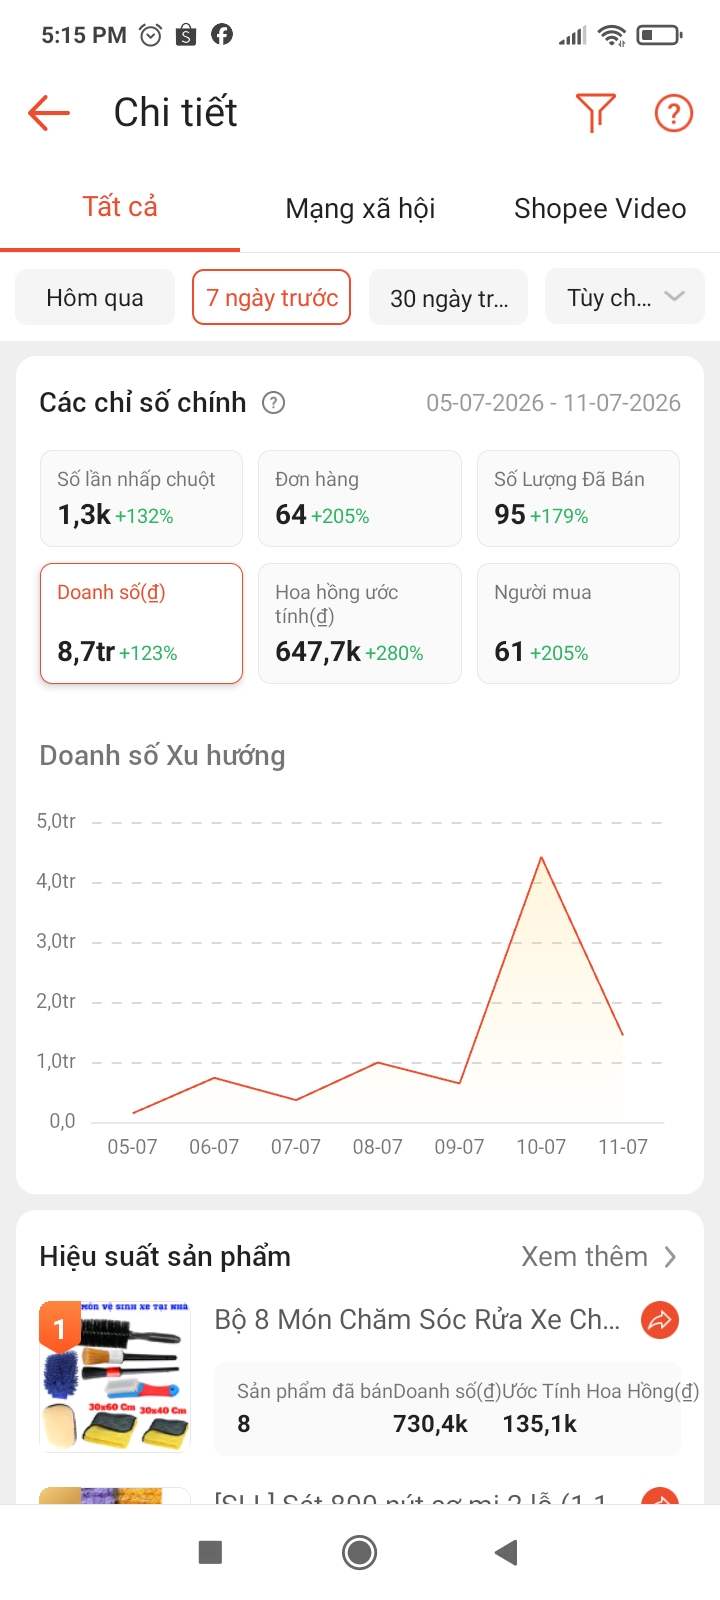
Task: Tap Android recent apps square button
Action: click(x=210, y=1552)
